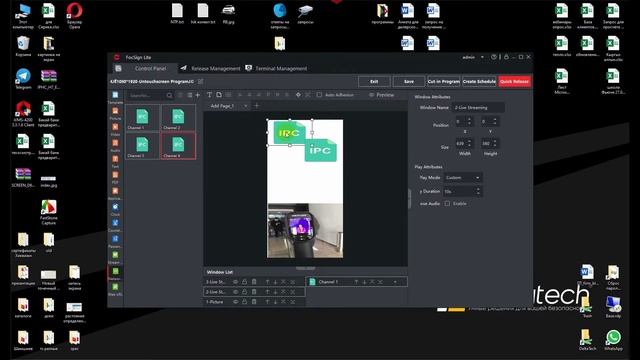Open the Stream Media material category
Screen dimensions: 640x360
115,257
